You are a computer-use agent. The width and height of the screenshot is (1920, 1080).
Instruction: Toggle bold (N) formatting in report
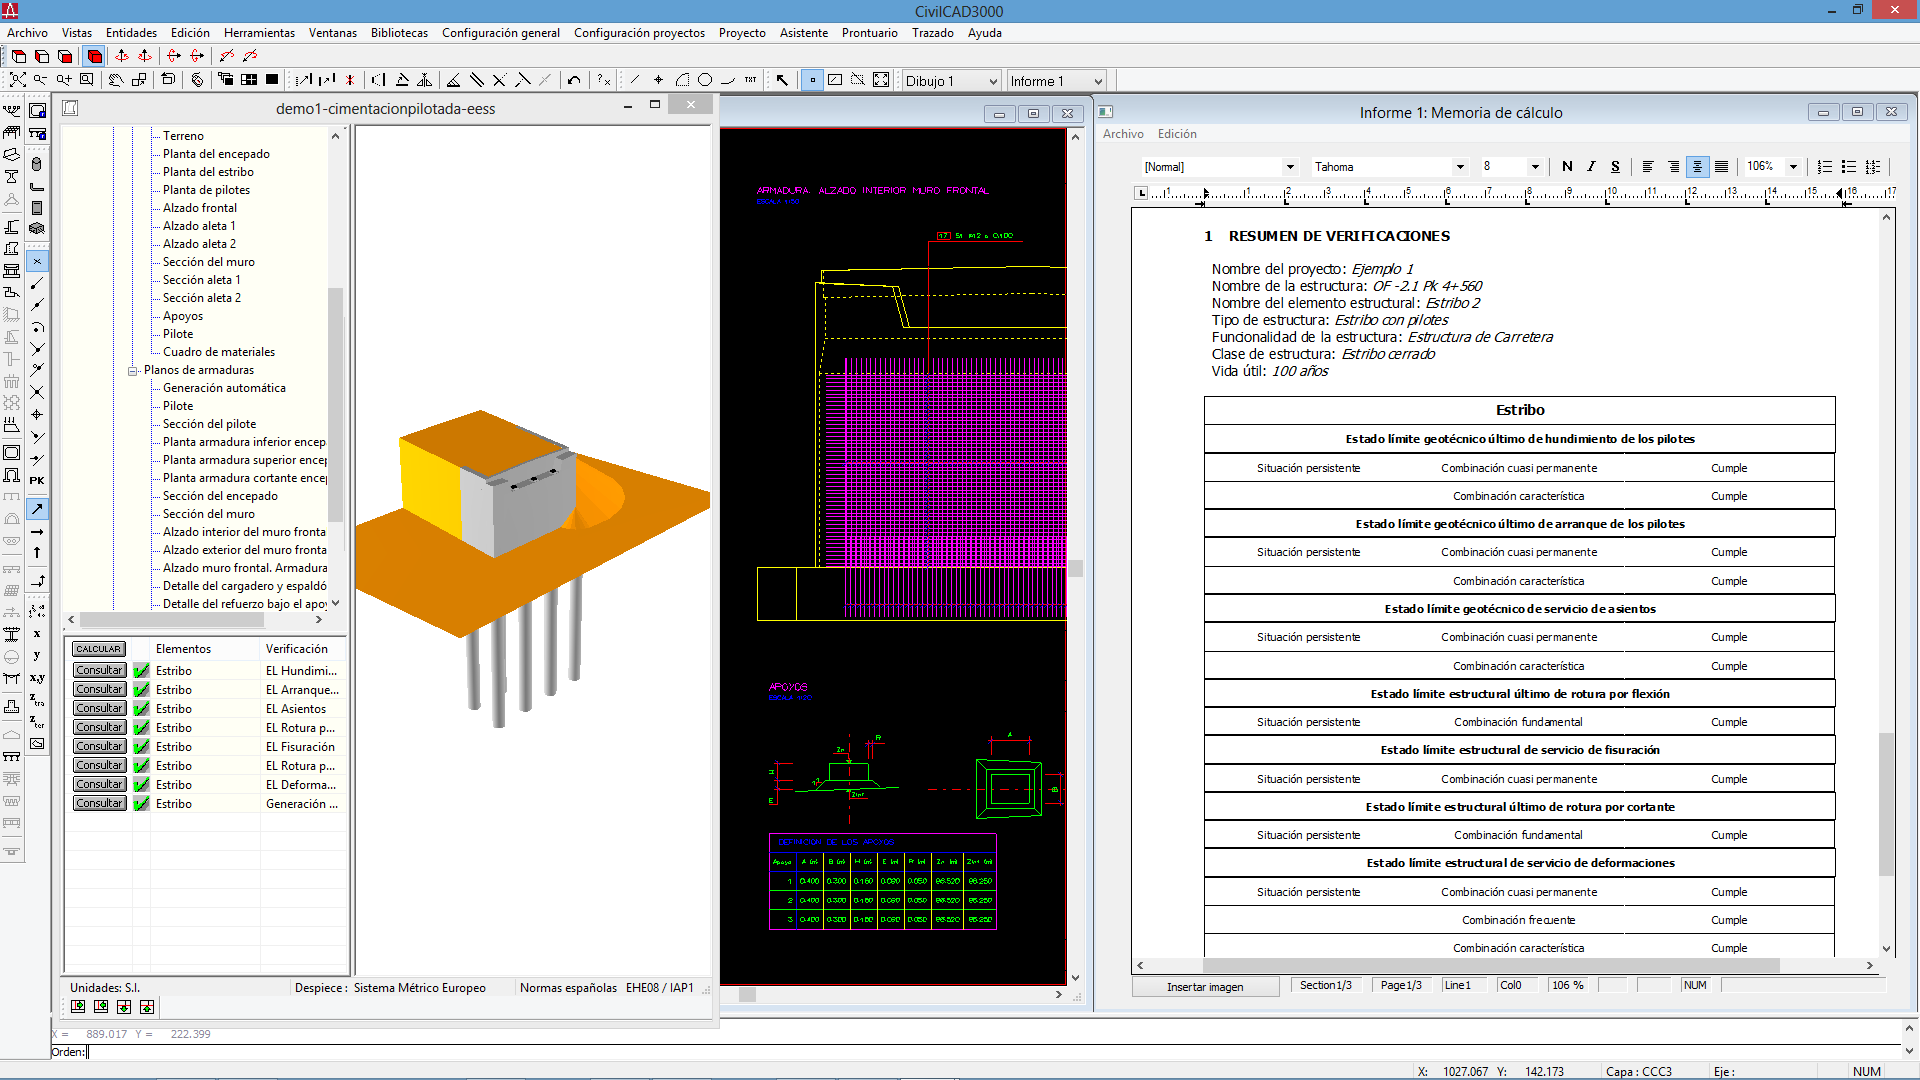pyautogui.click(x=1567, y=167)
